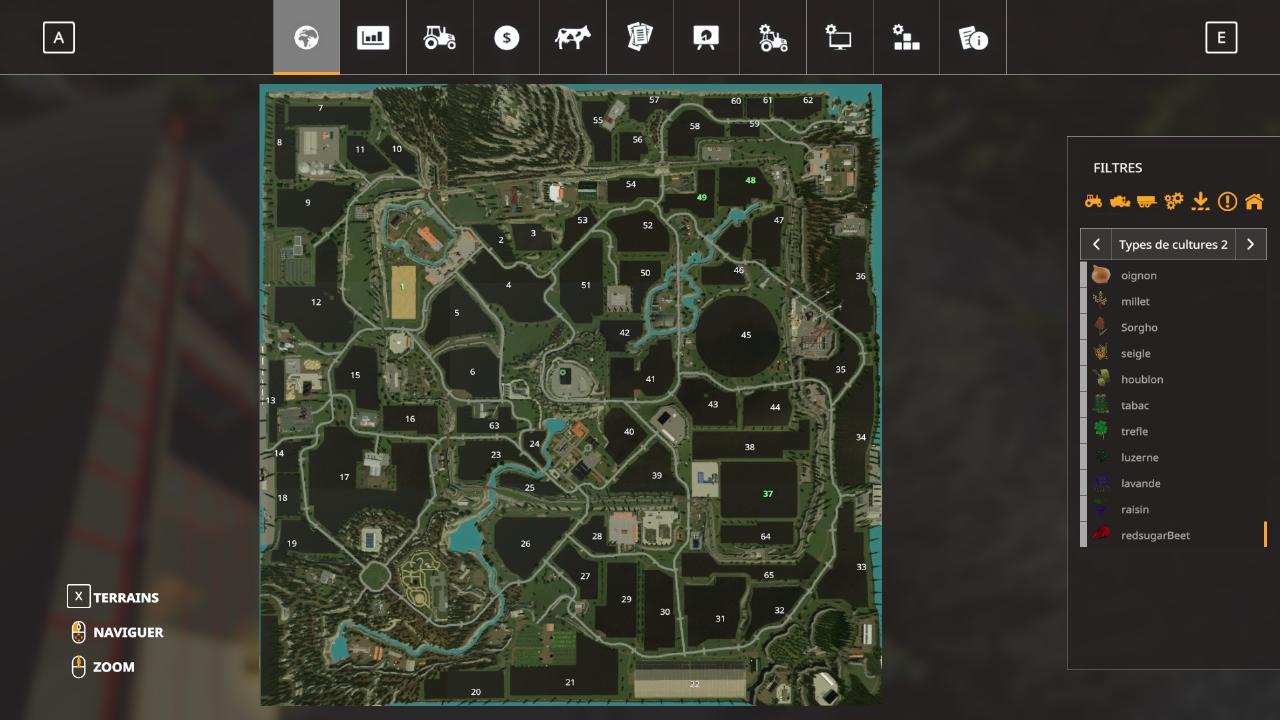Toggle the trefle crop filter
The height and width of the screenshot is (720, 1280).
click(1173, 431)
